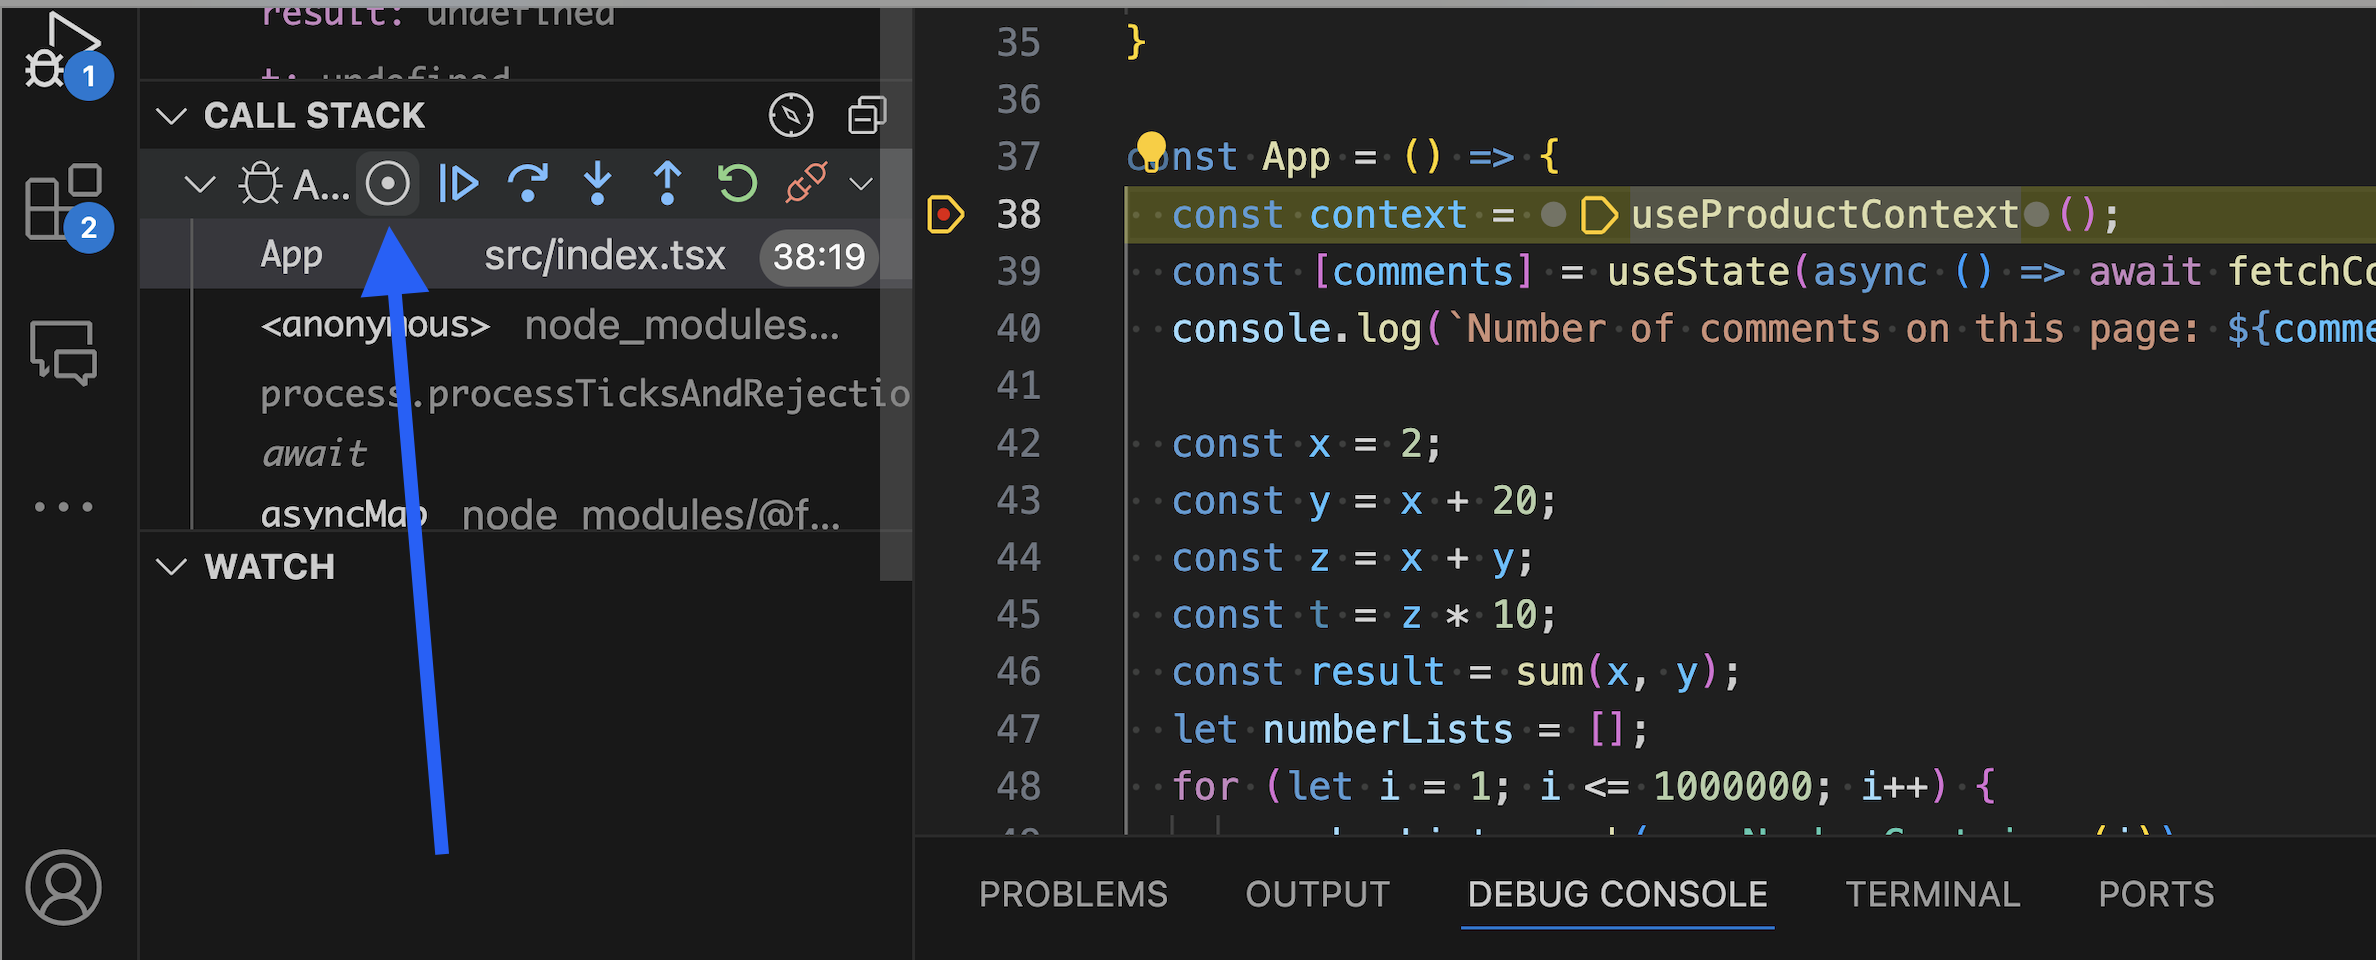Click the circled-dot icon the arrow points to
The width and height of the screenshot is (2376, 960).
pyautogui.click(x=388, y=183)
